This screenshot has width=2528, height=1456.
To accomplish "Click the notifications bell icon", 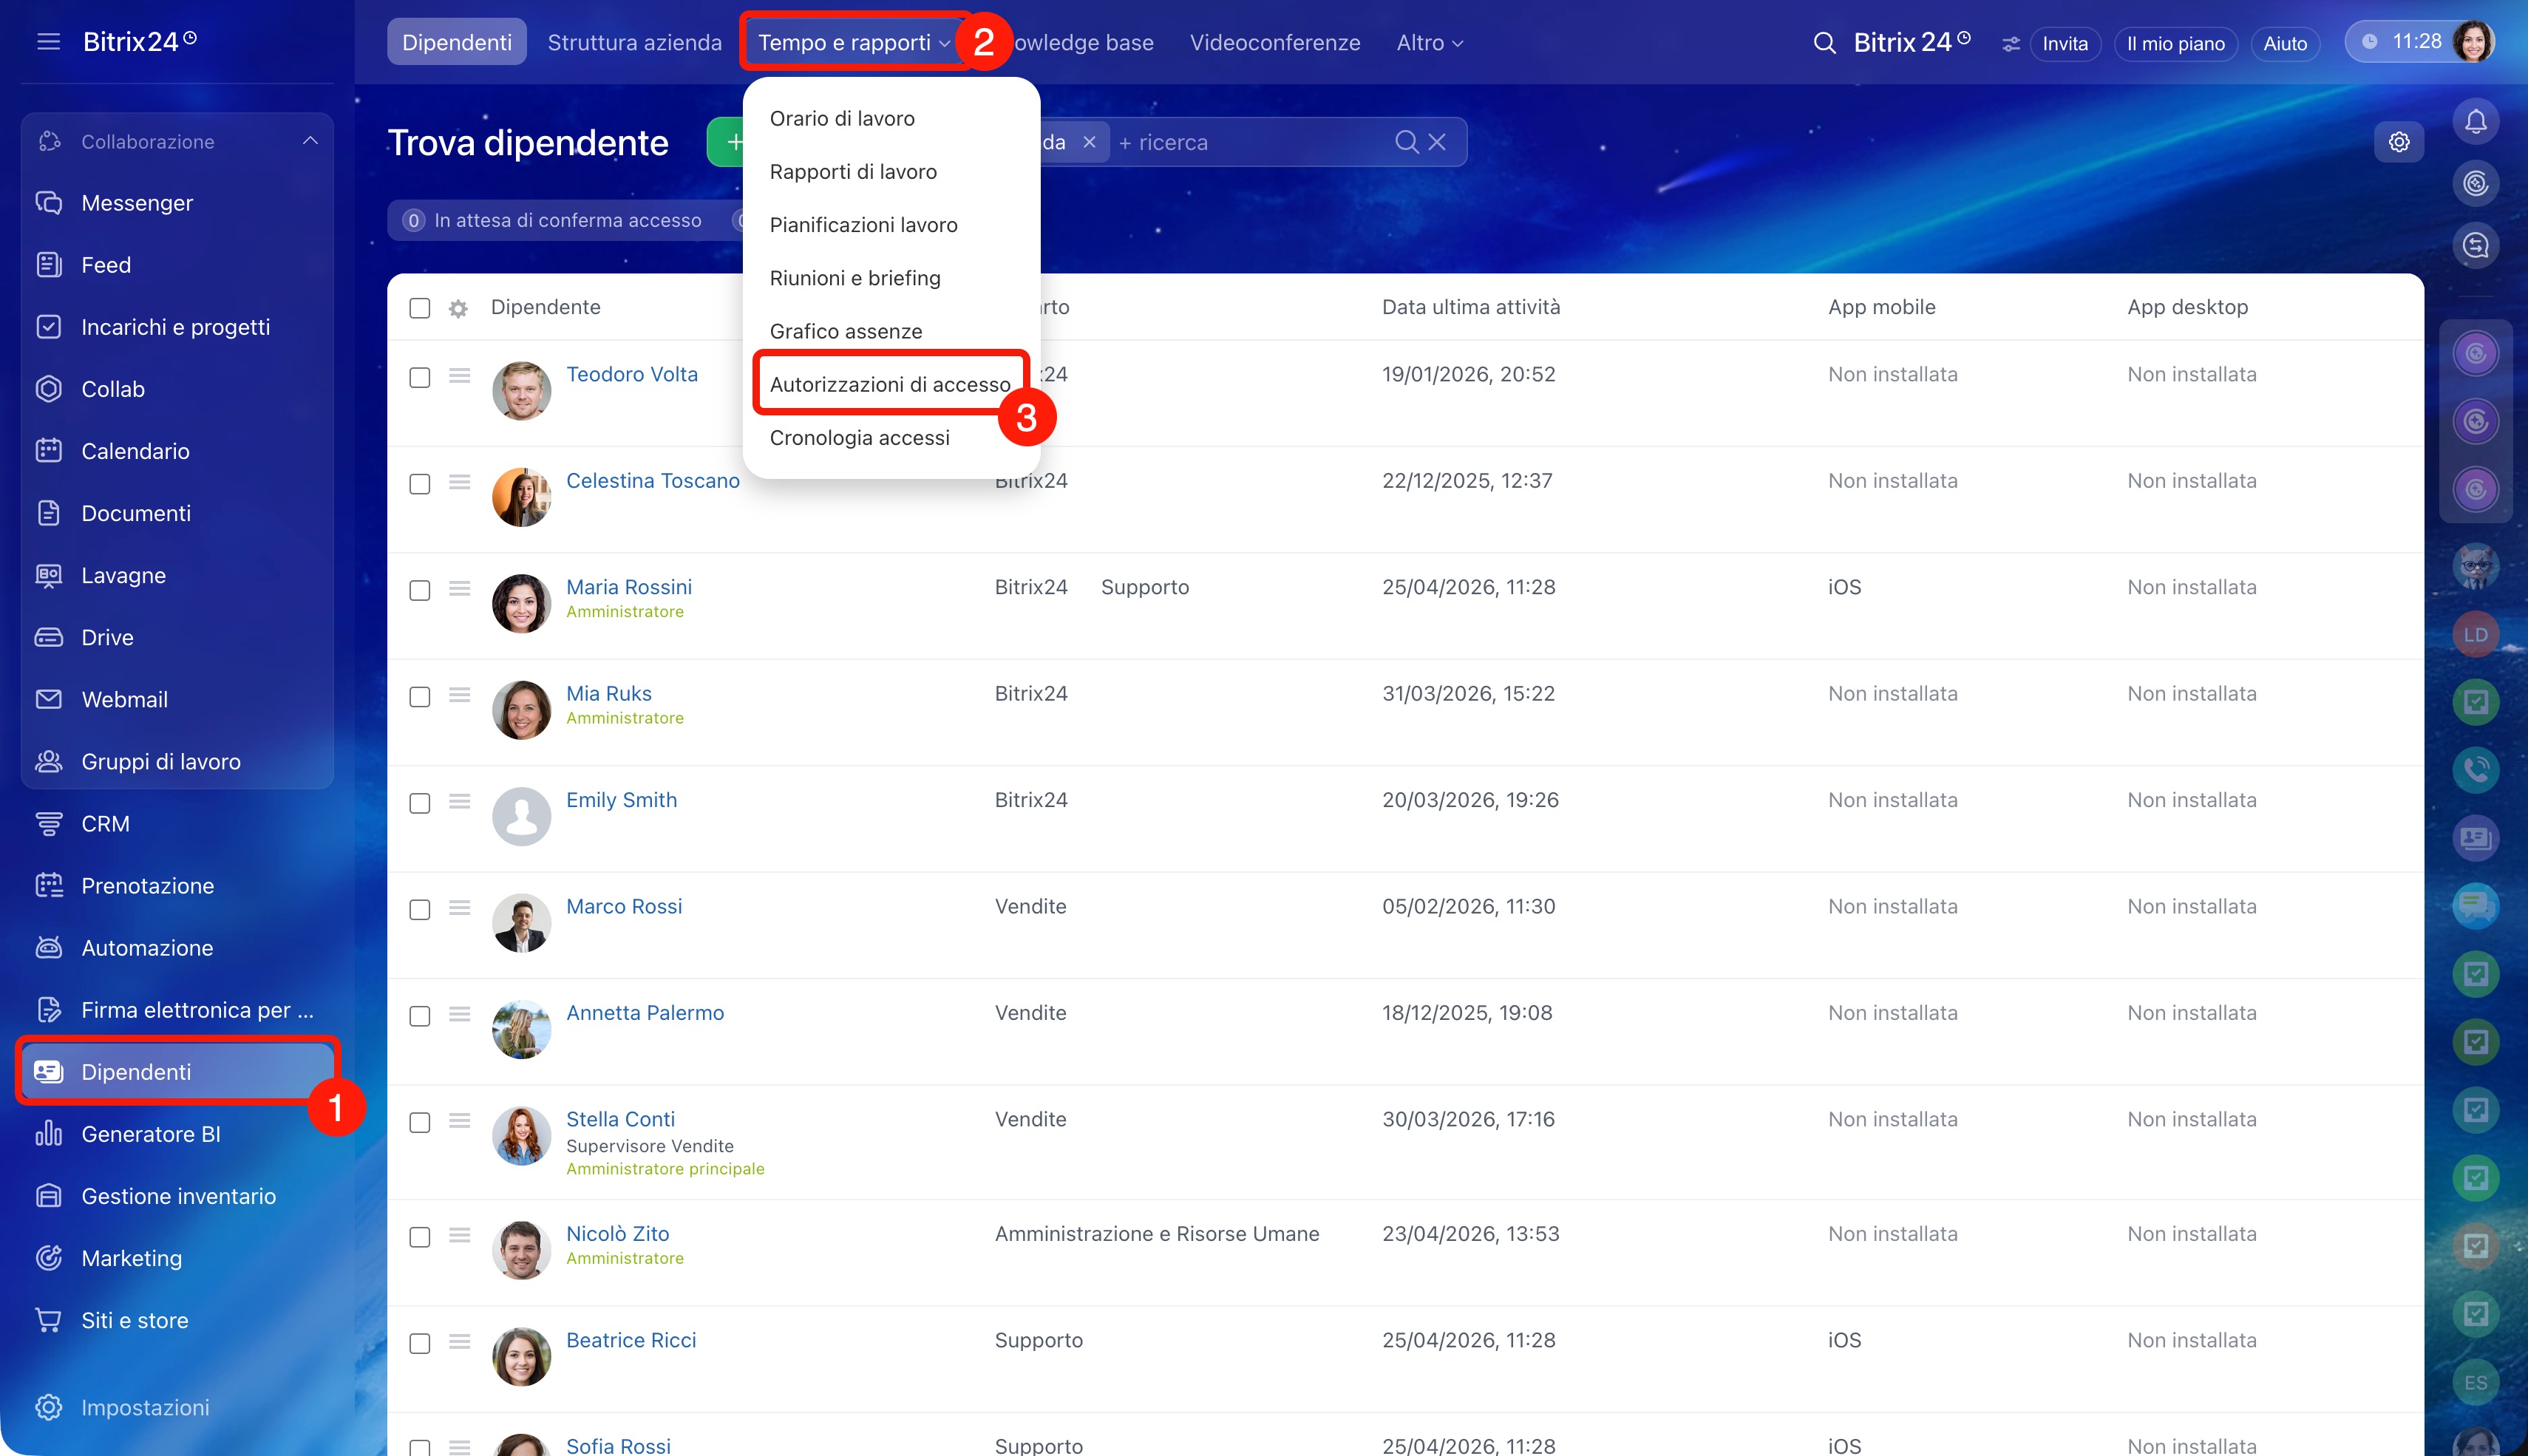I will (x=2475, y=122).
